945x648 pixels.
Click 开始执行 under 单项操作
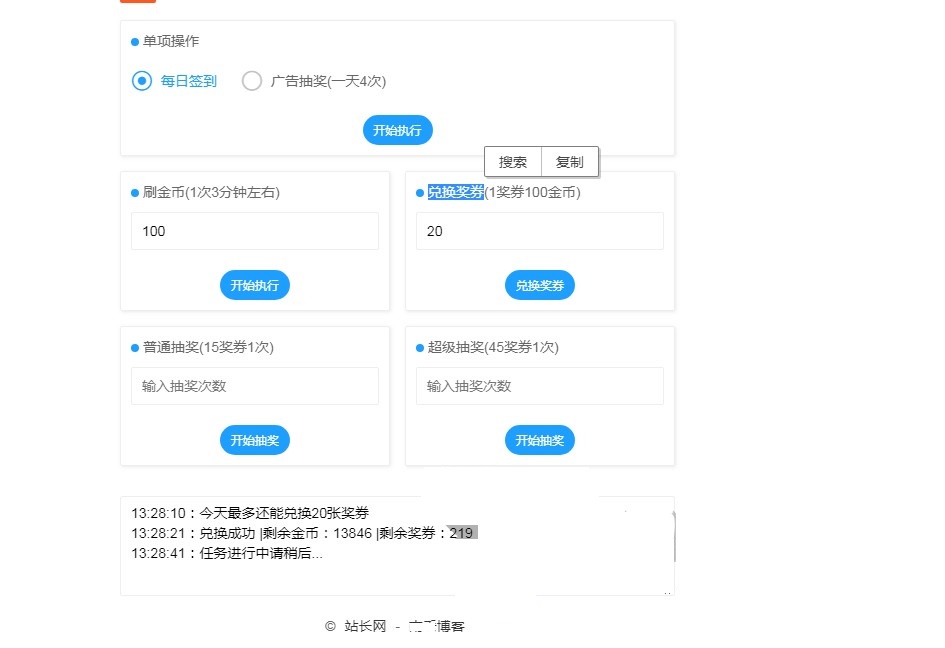[397, 130]
